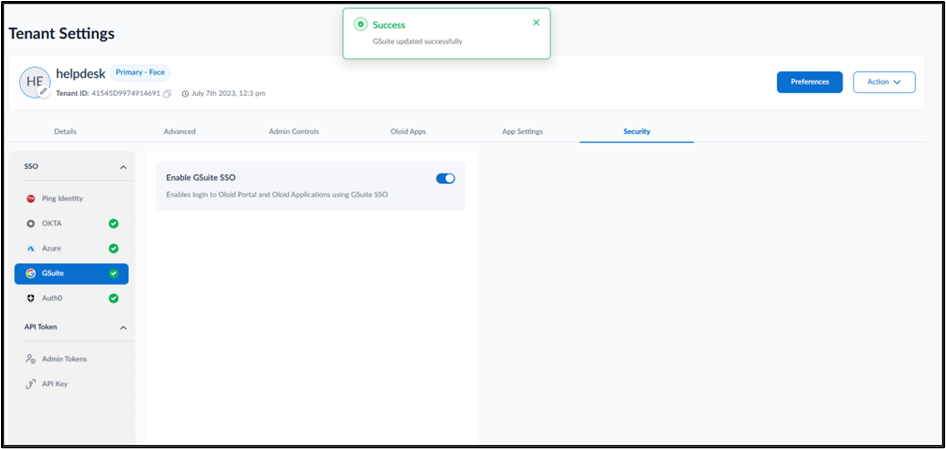
Task: Click the Auth0 shield icon
Action: (31, 298)
